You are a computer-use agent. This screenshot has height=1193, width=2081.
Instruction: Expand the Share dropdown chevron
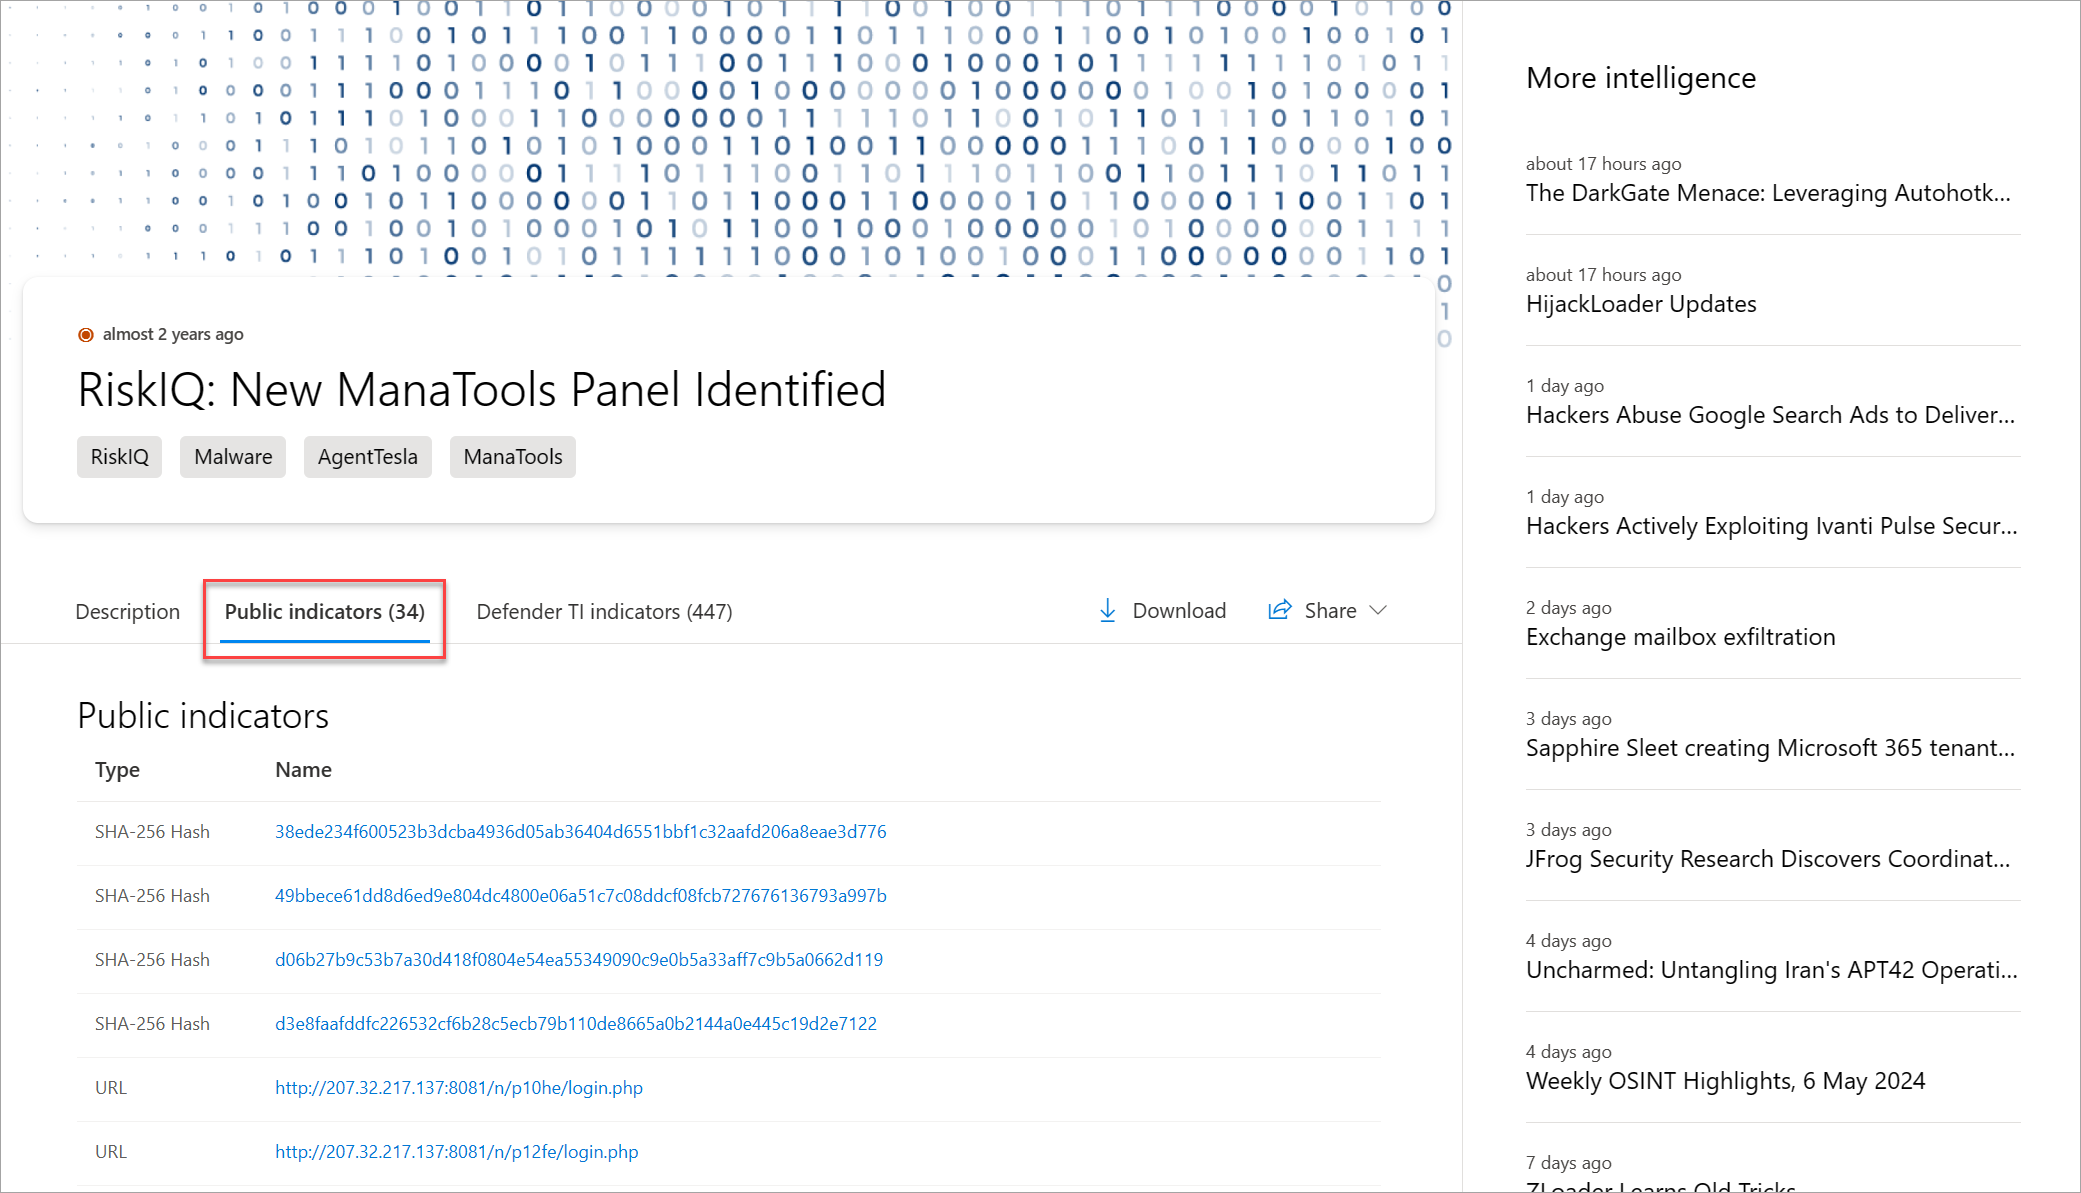click(1378, 610)
